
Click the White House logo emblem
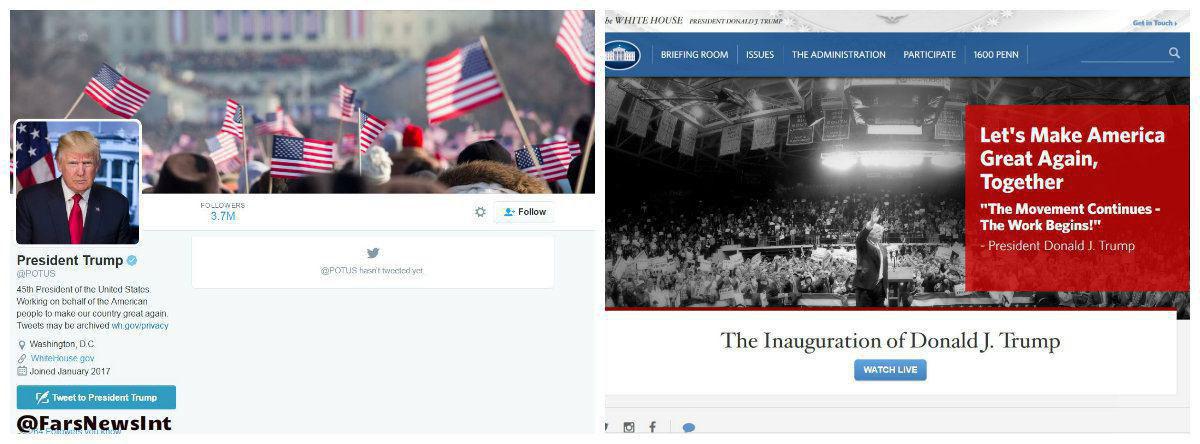pyautogui.click(x=621, y=55)
